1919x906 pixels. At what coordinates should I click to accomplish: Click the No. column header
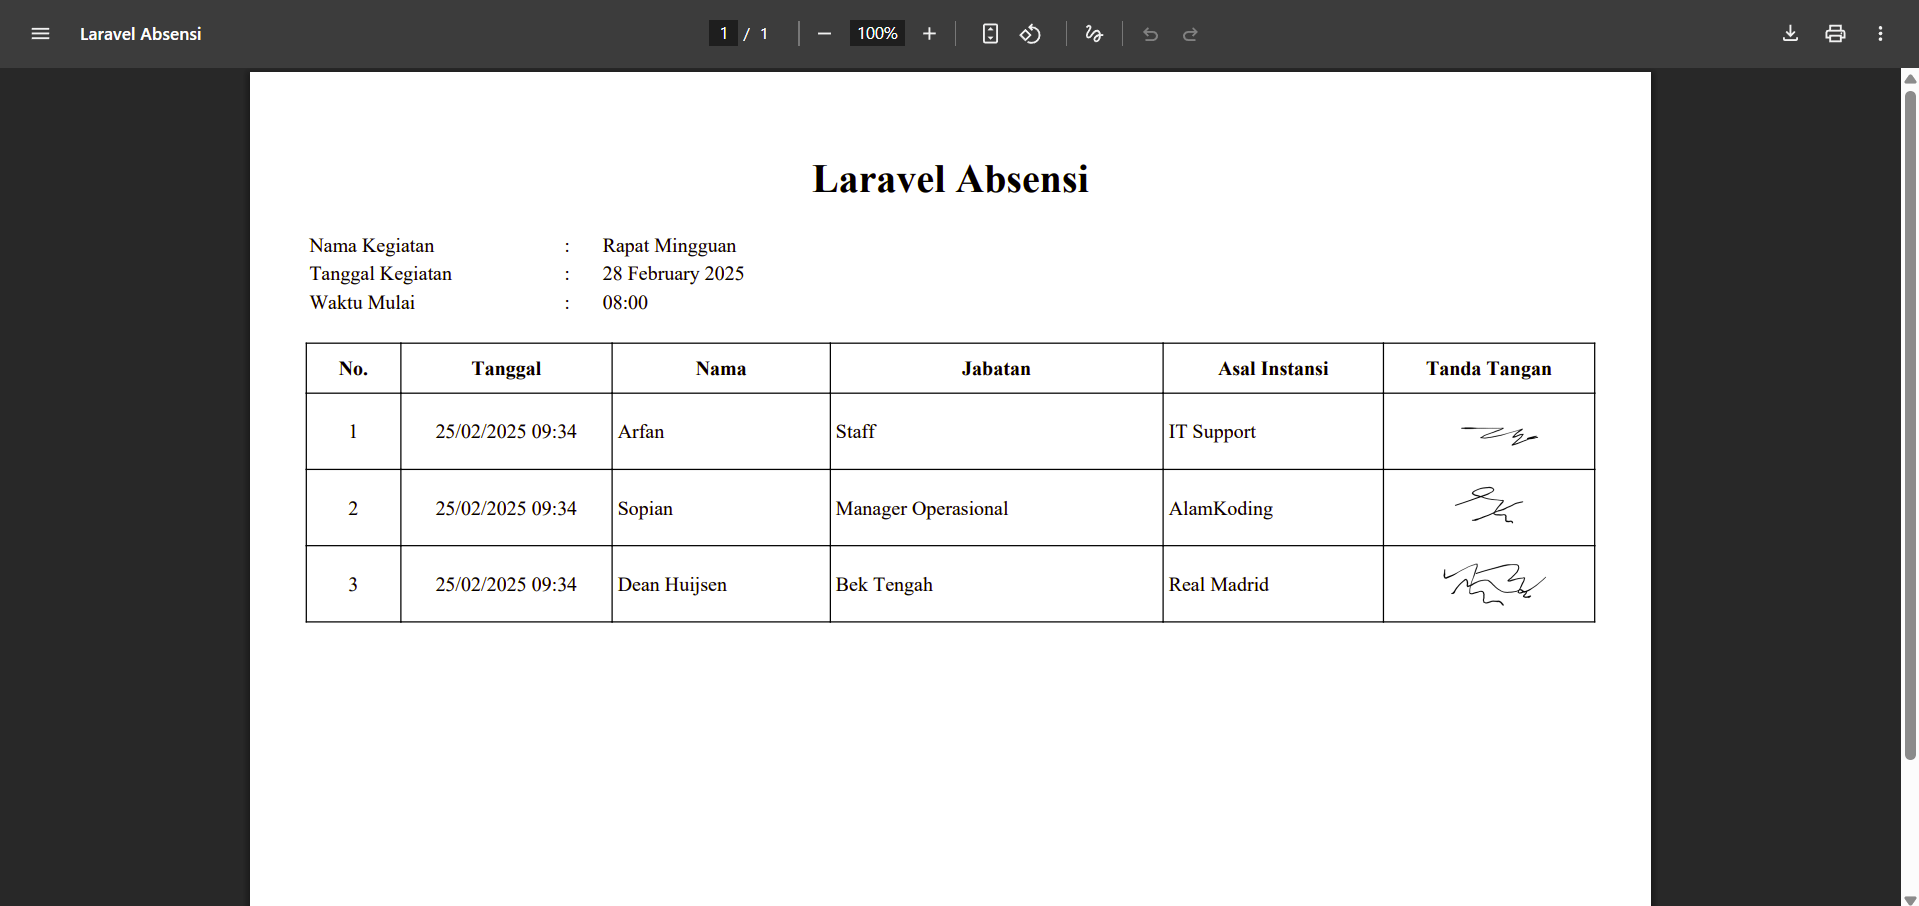tap(353, 369)
